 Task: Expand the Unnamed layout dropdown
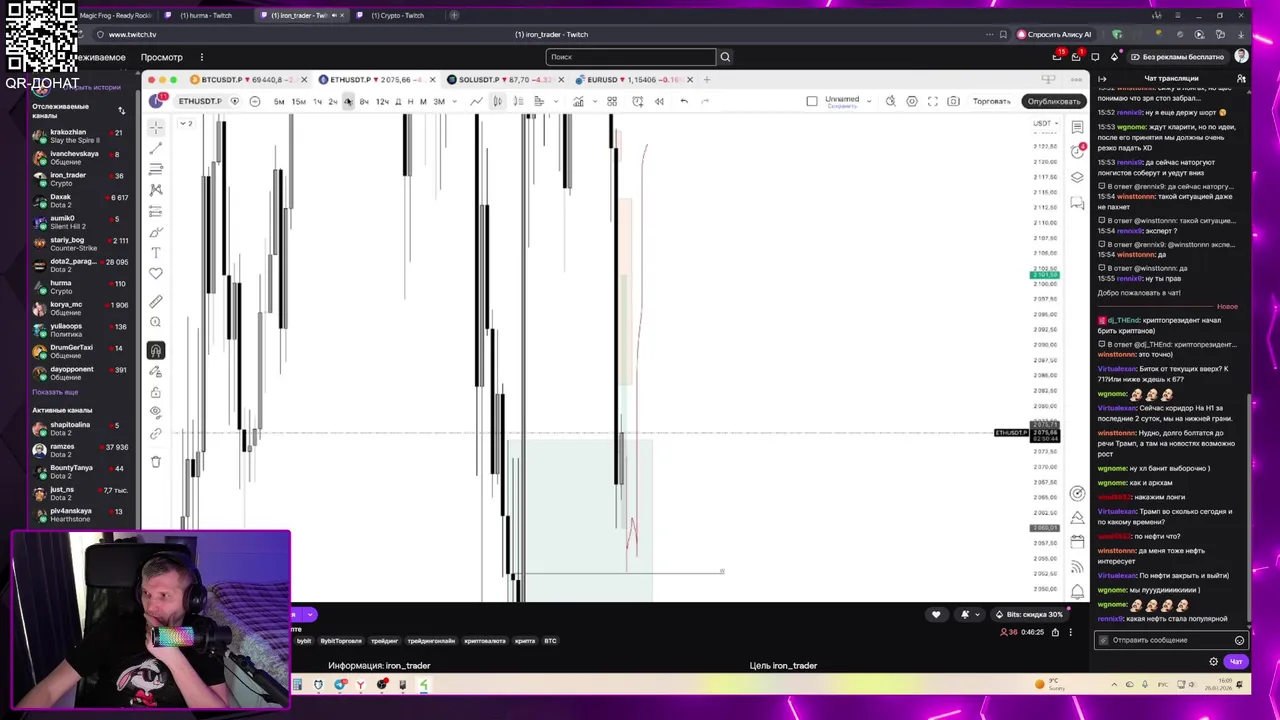(x=867, y=101)
